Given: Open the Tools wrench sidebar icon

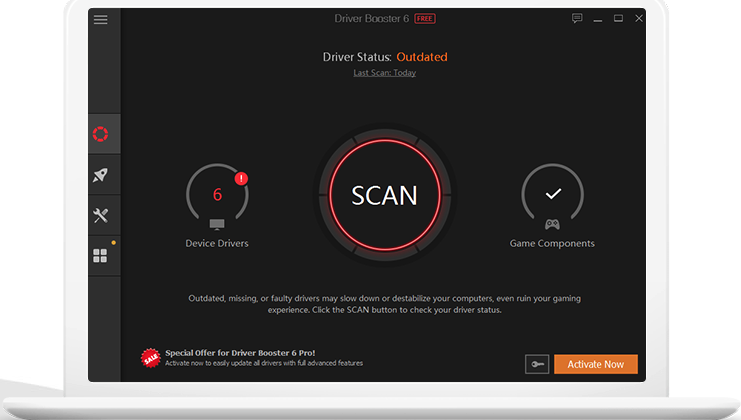Looking at the screenshot, I should point(100,215).
